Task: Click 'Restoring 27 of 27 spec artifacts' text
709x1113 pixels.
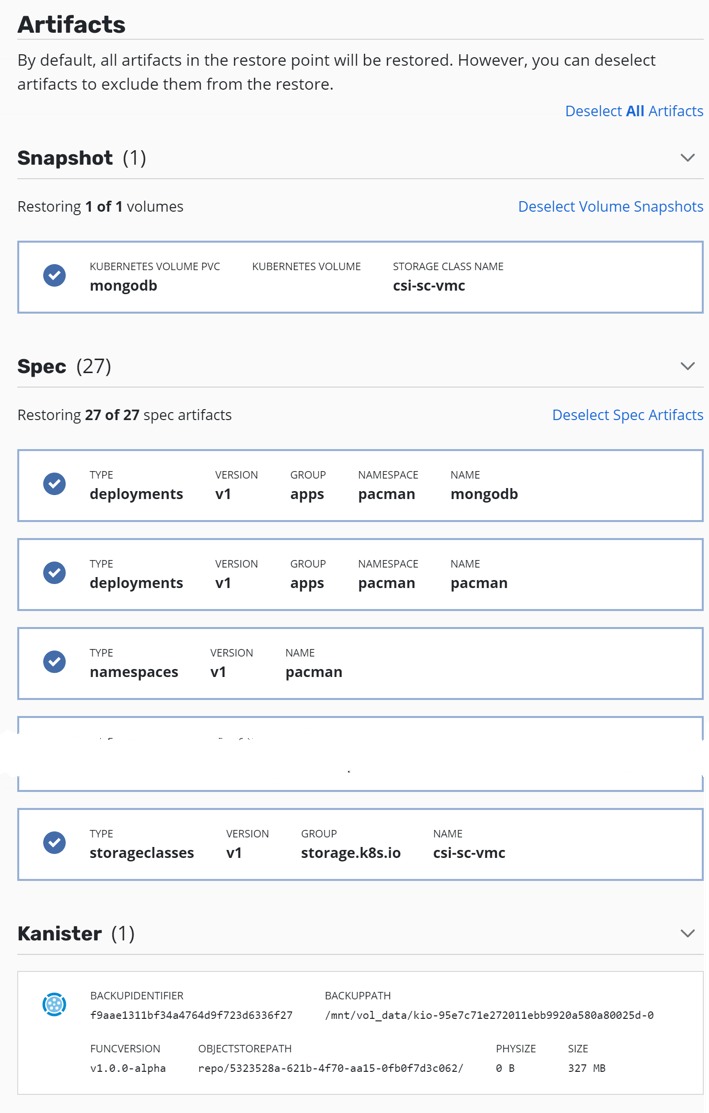Action: coord(124,415)
